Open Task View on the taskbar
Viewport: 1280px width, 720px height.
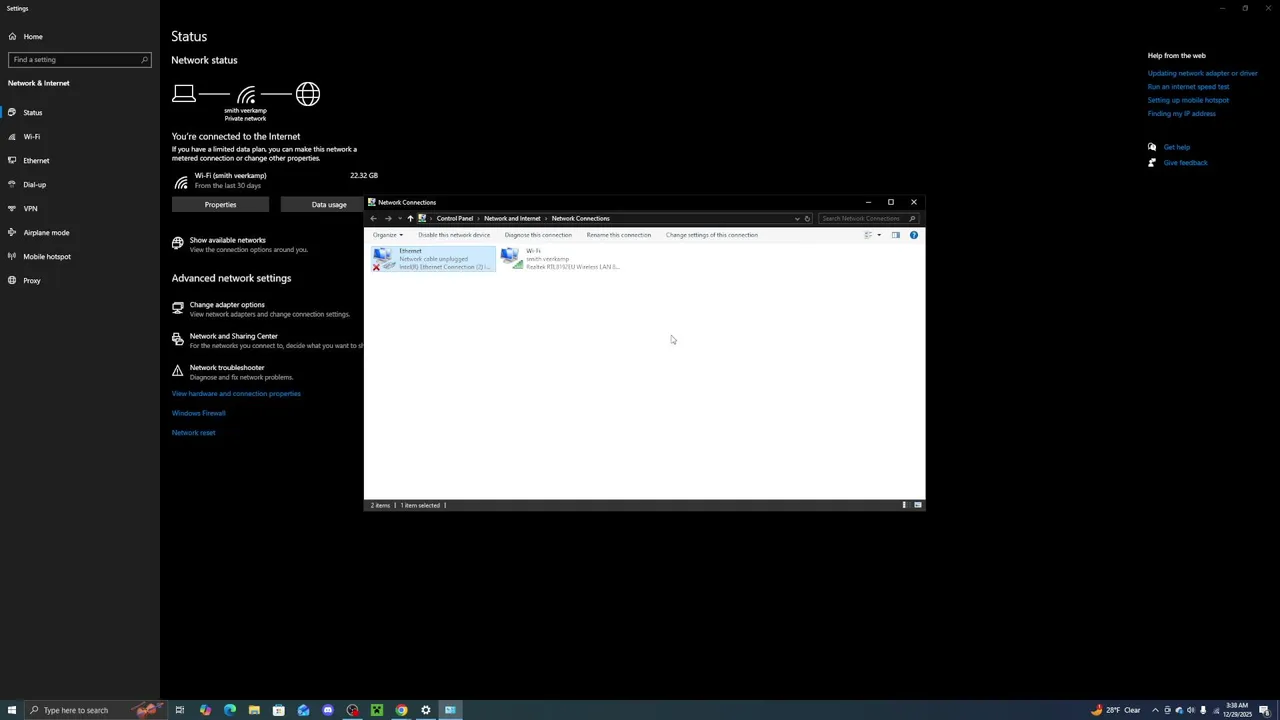180,710
